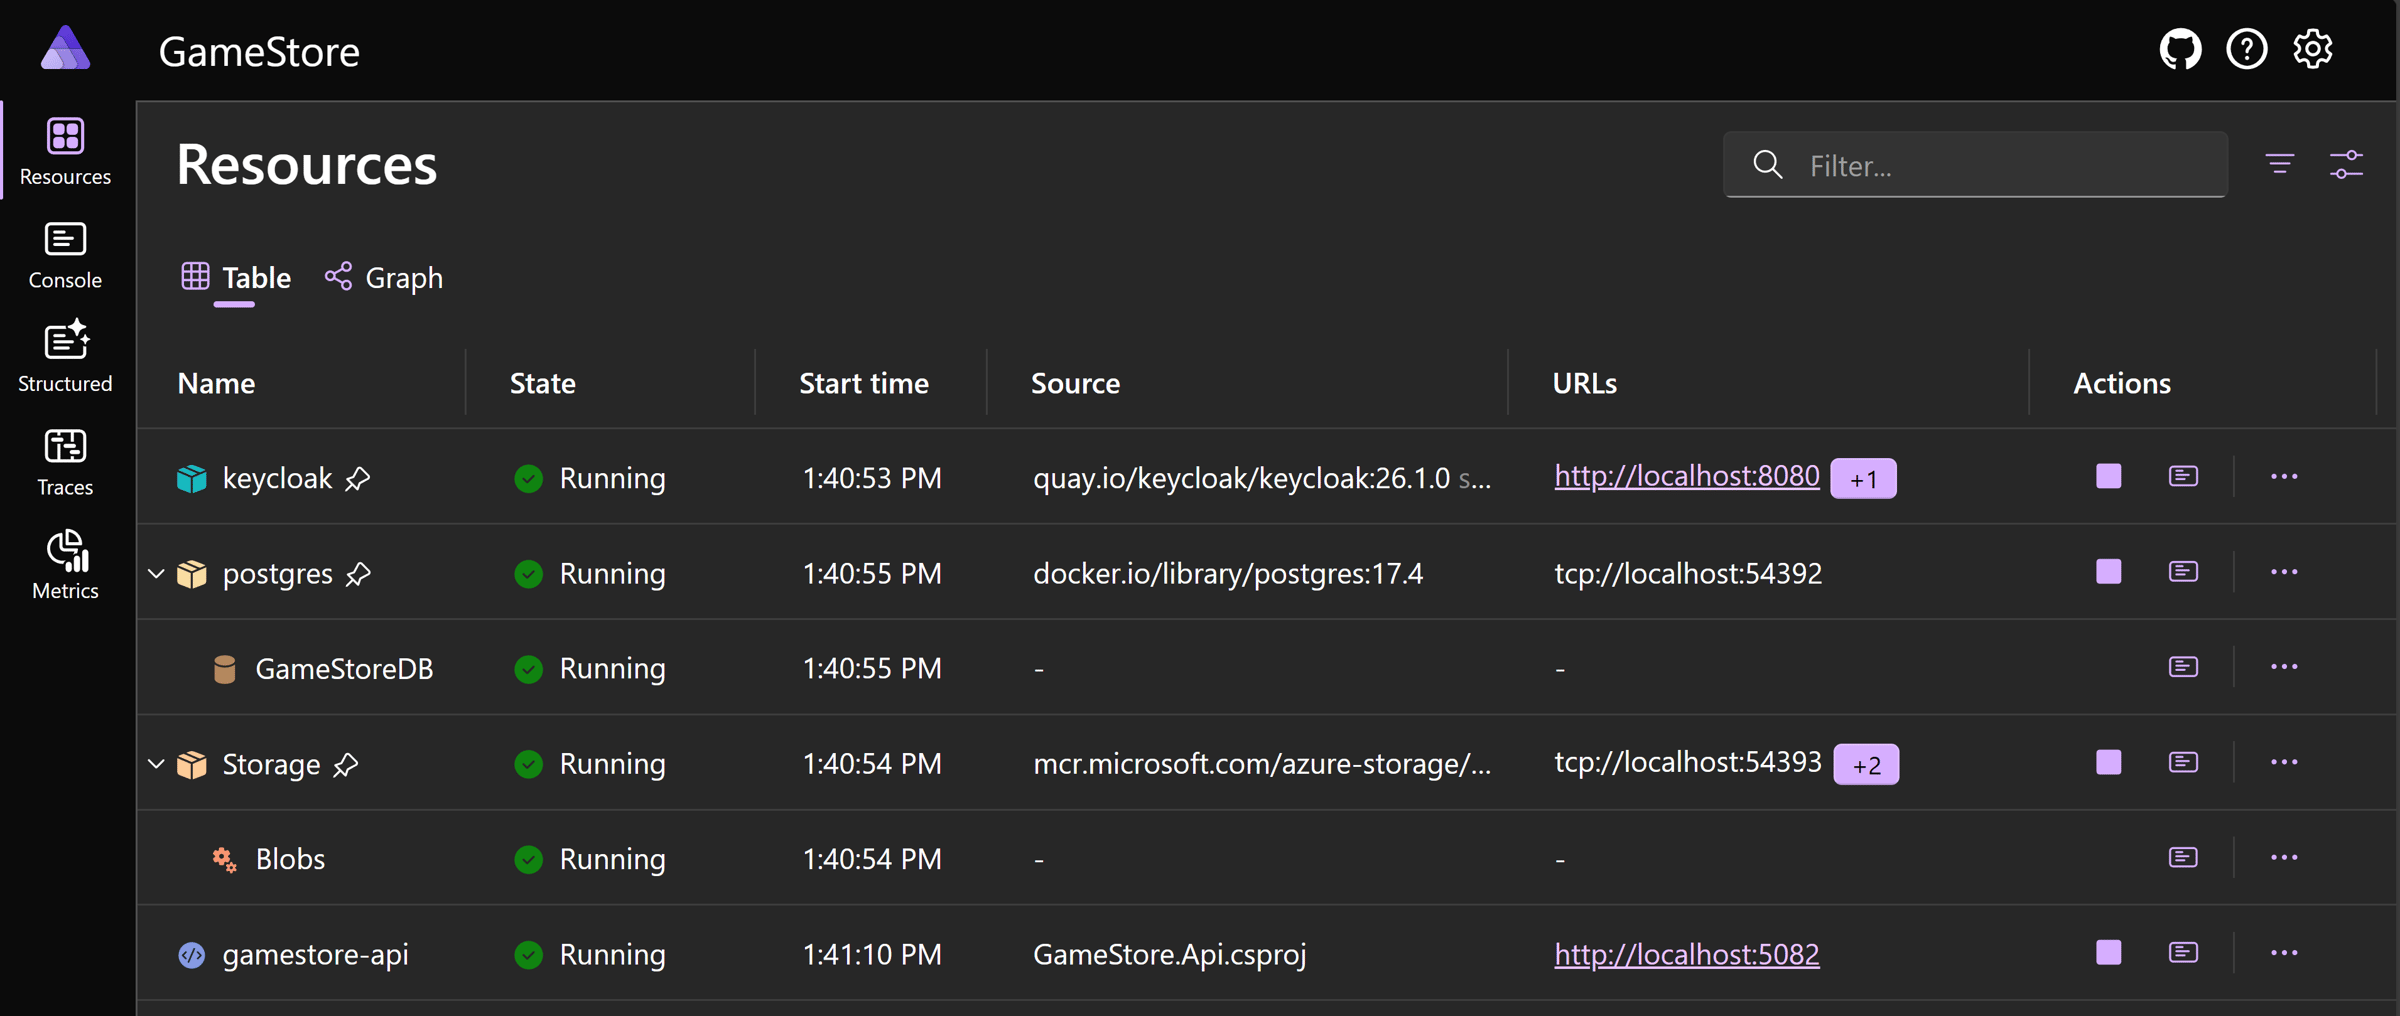Click GameStore.Api.csproj source text
The image size is (2400, 1016).
[x=1169, y=954]
